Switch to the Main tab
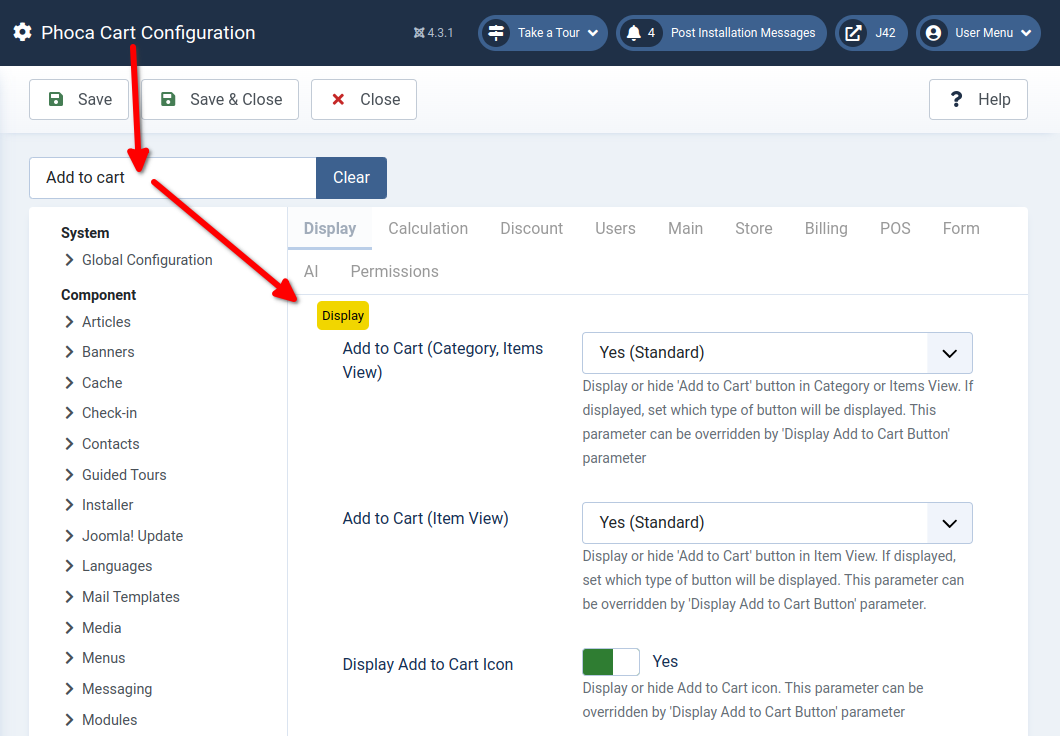 coord(685,228)
